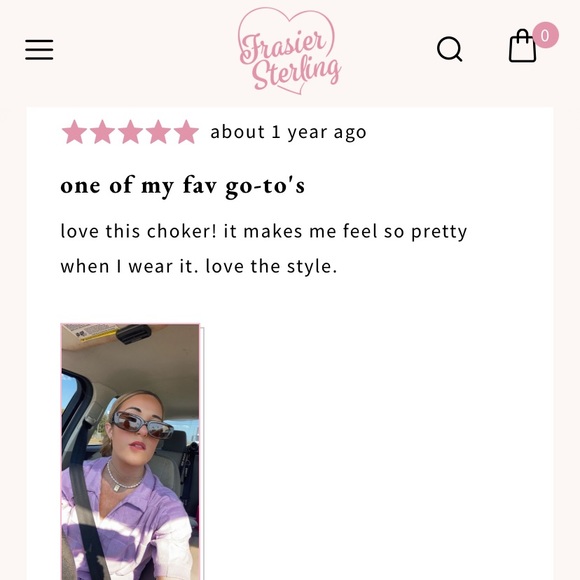Click the "about 1 year ago" timestamp
Screen dimensions: 580x580
coord(289,132)
